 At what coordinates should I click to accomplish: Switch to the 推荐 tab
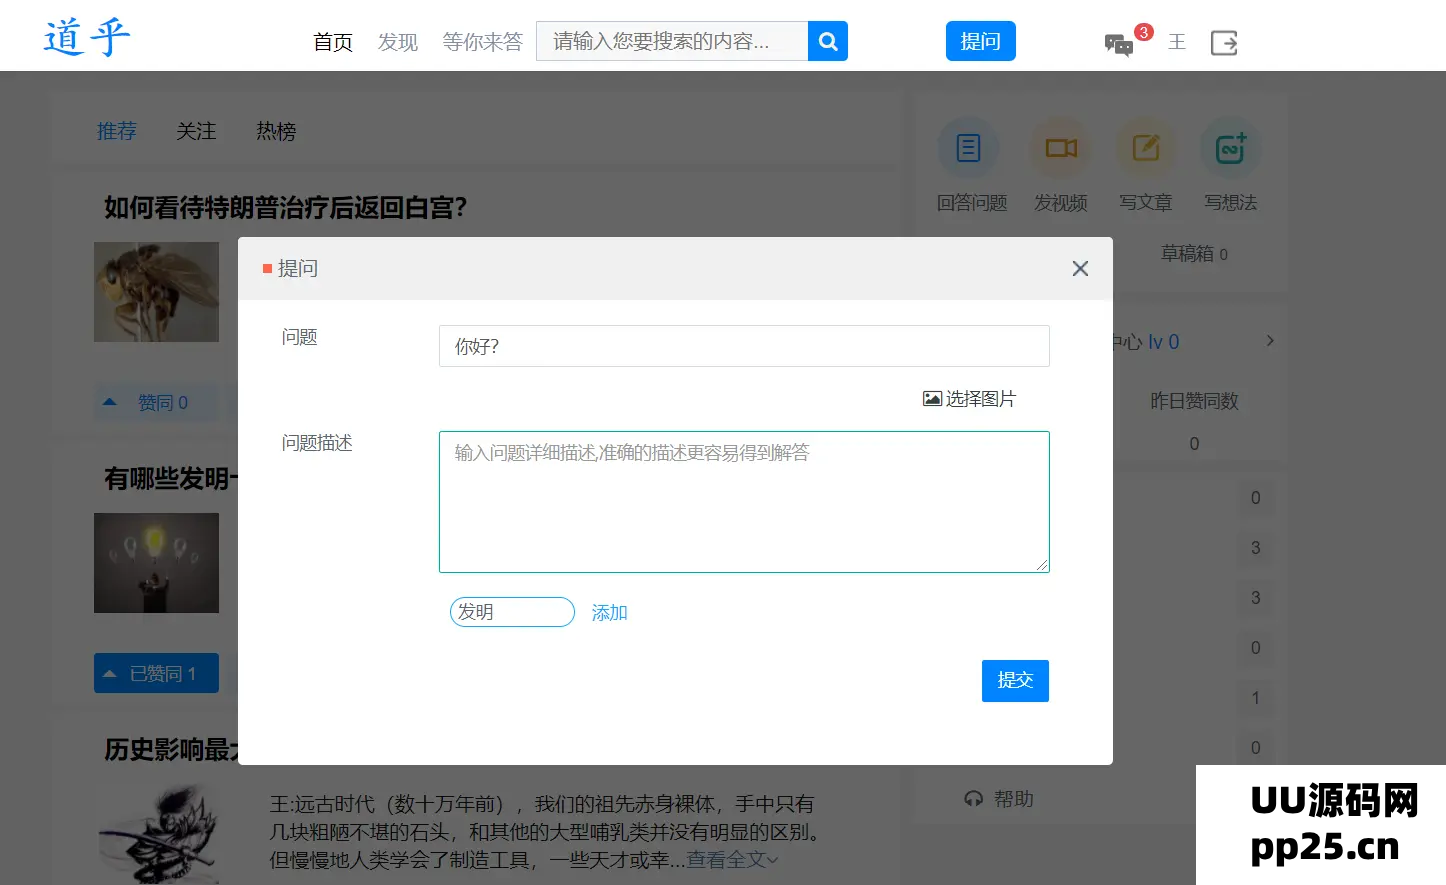(x=116, y=131)
